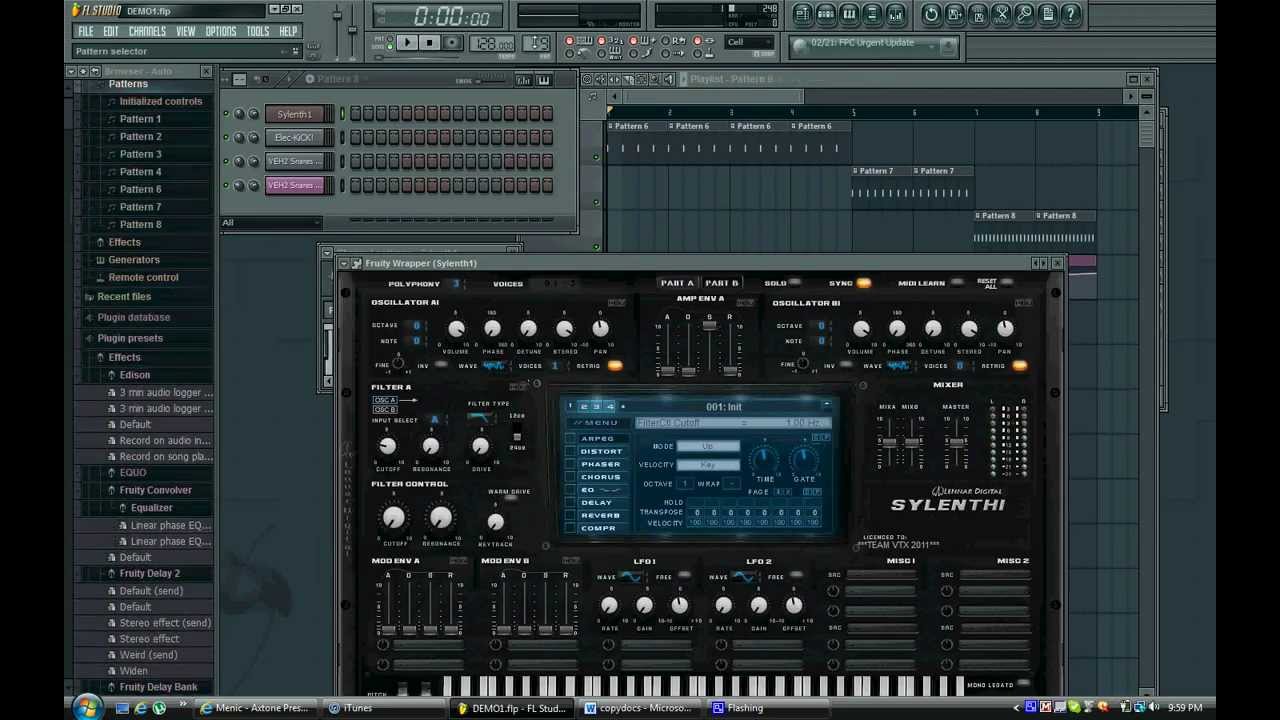Select Pattern 1 in browser
The height and width of the screenshot is (720, 1280).
[x=140, y=119]
